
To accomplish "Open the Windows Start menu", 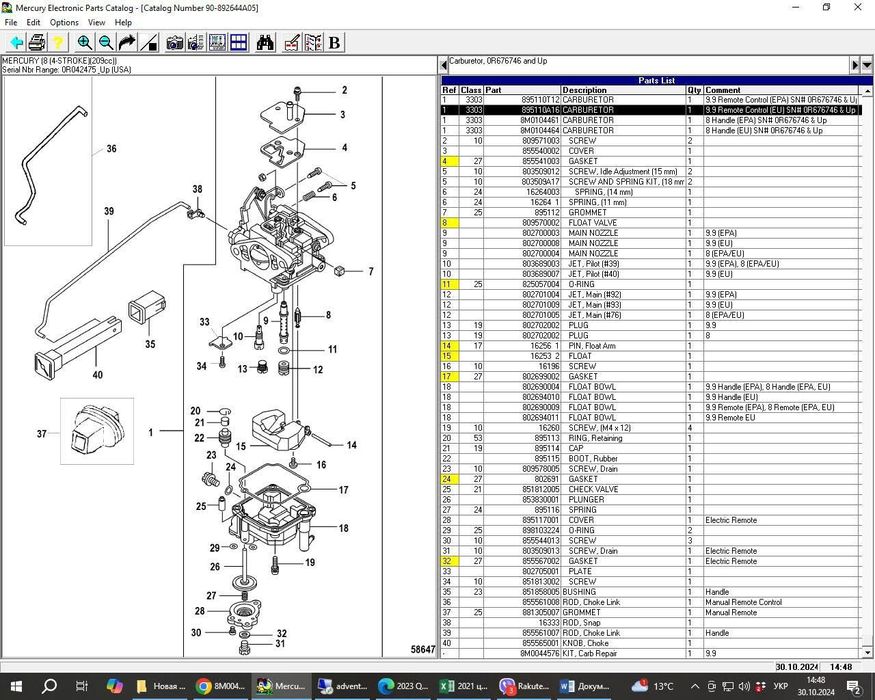I will (16, 686).
